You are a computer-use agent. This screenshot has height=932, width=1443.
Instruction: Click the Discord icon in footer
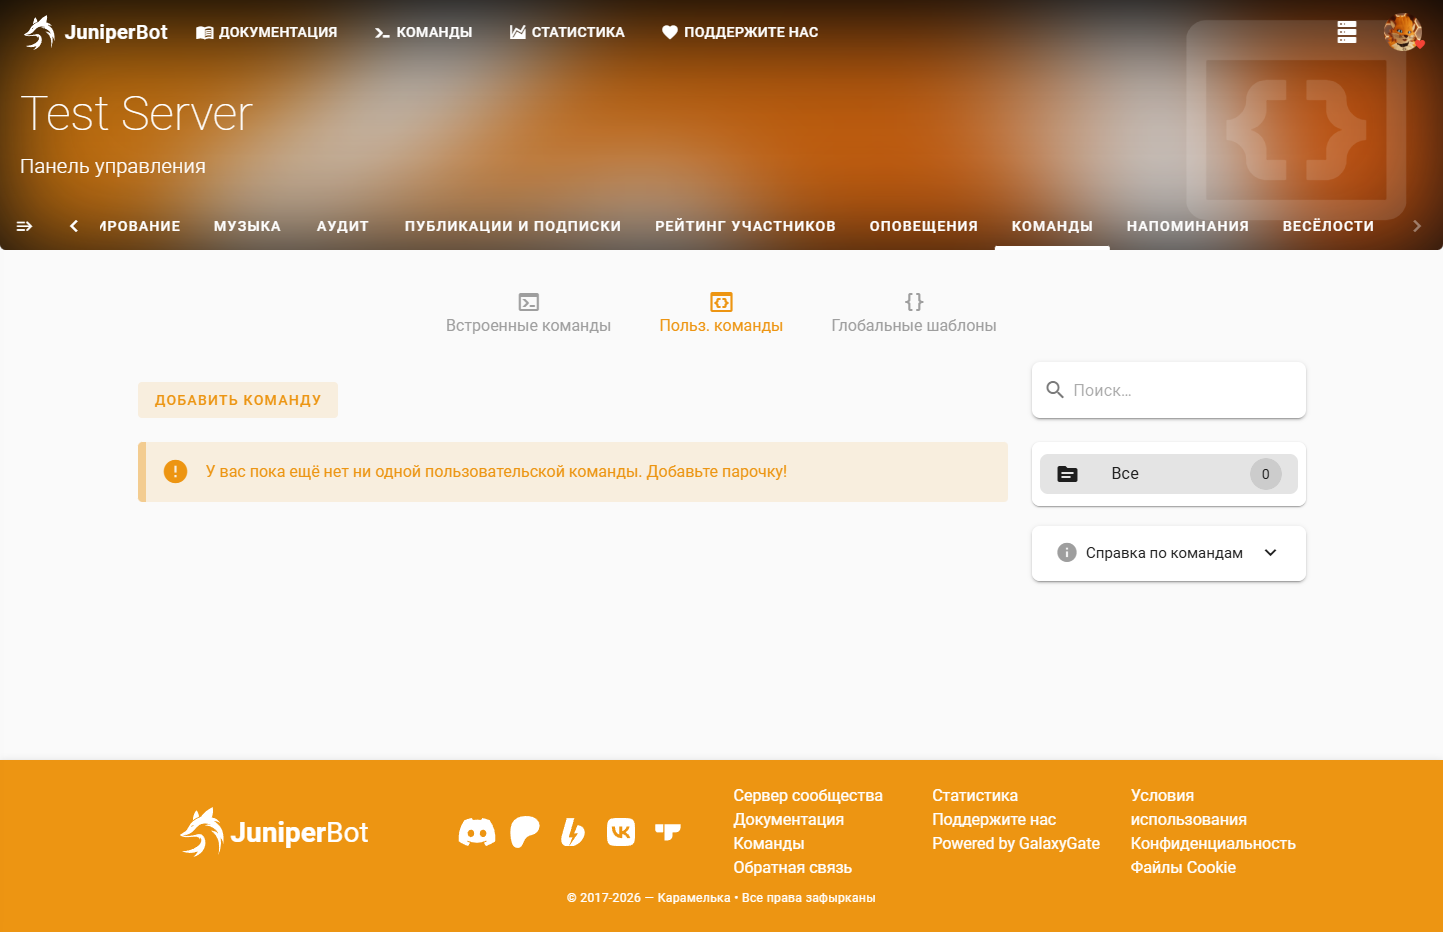(x=476, y=832)
